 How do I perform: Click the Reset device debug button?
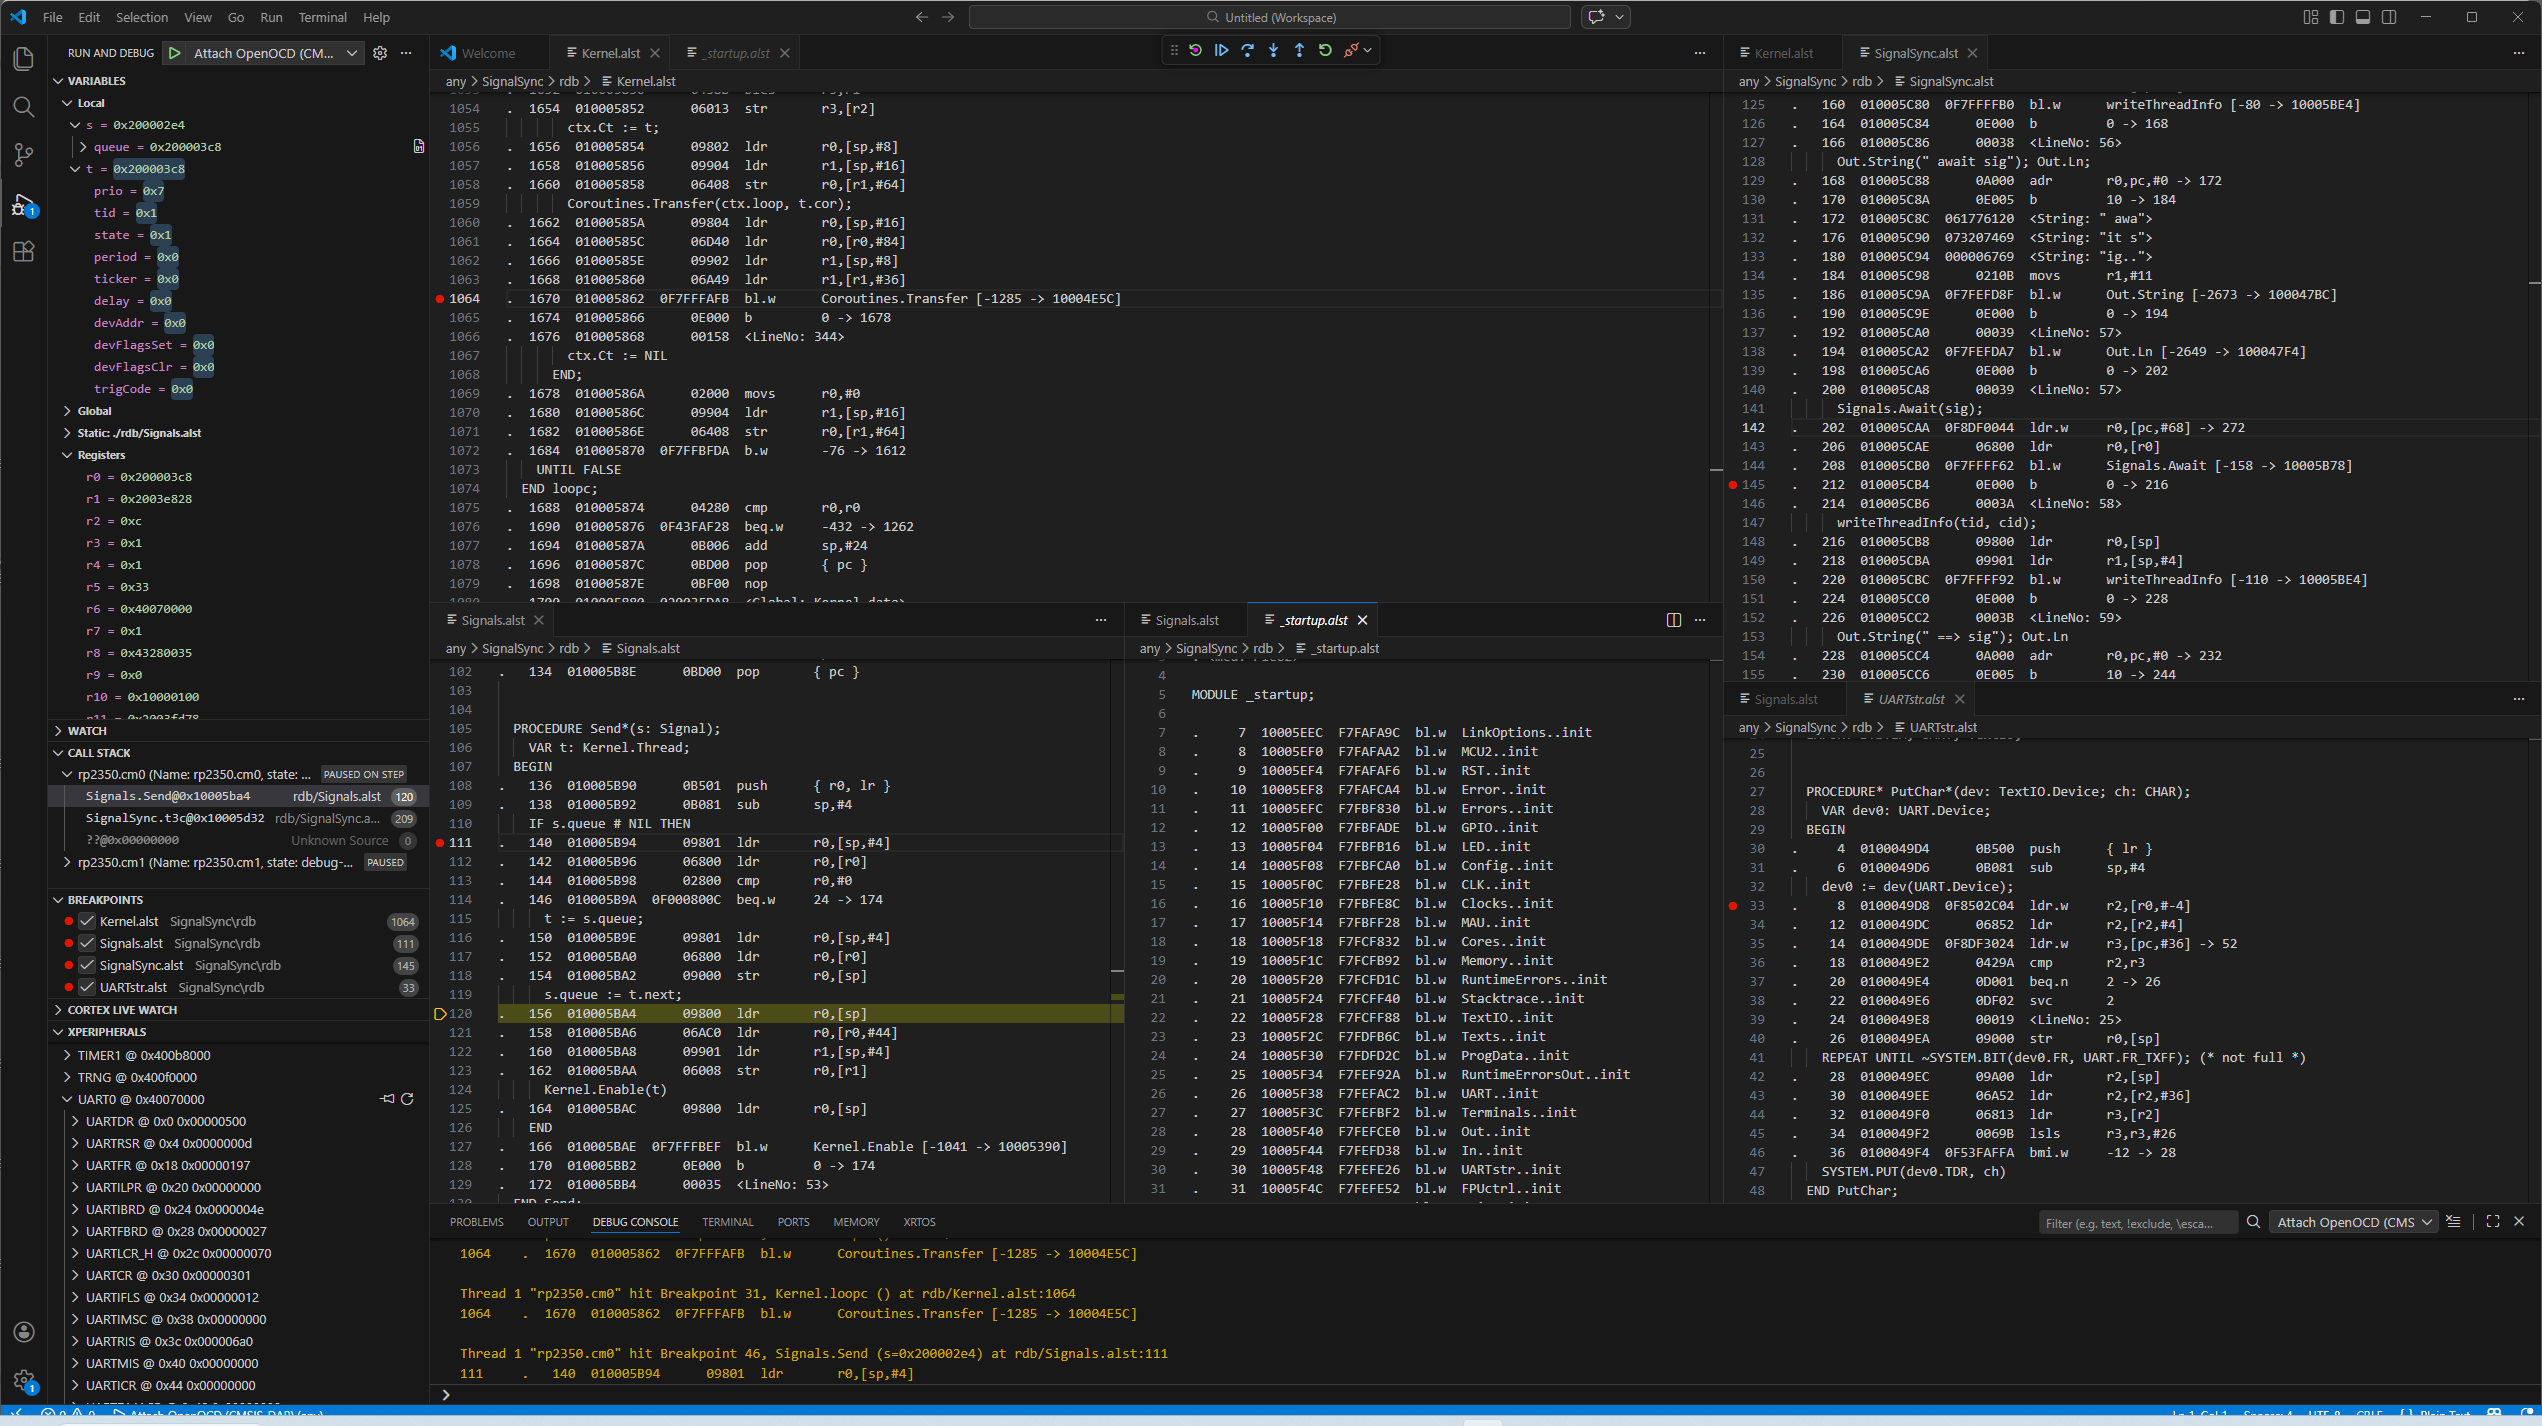tap(1195, 50)
